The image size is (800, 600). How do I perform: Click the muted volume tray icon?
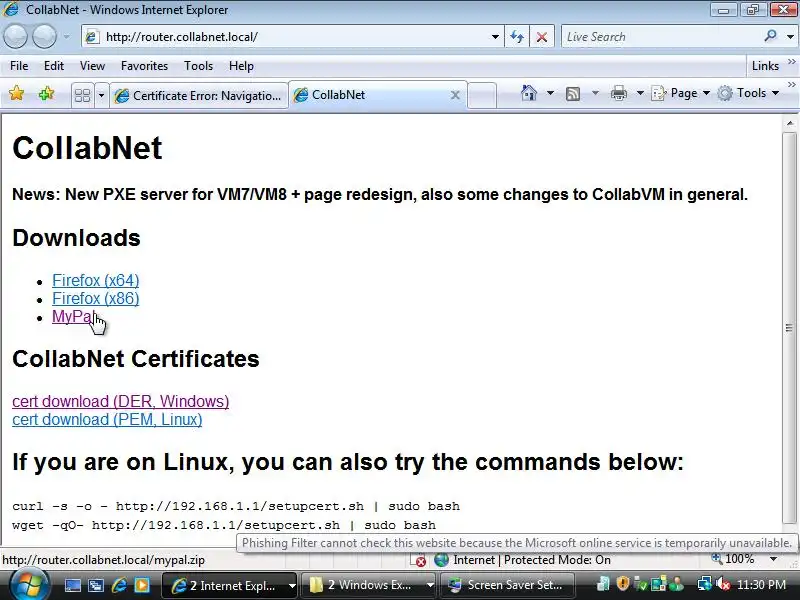[x=722, y=584]
